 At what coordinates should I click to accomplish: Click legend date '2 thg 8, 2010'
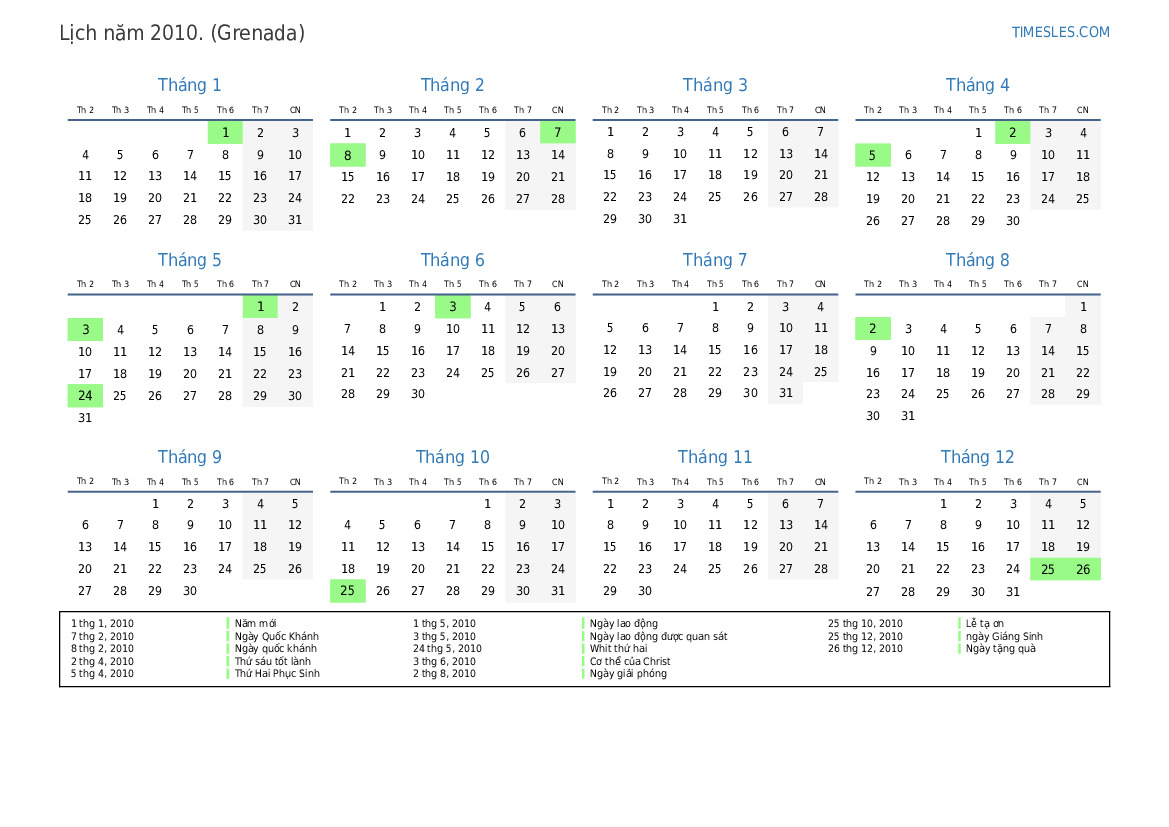(444, 673)
